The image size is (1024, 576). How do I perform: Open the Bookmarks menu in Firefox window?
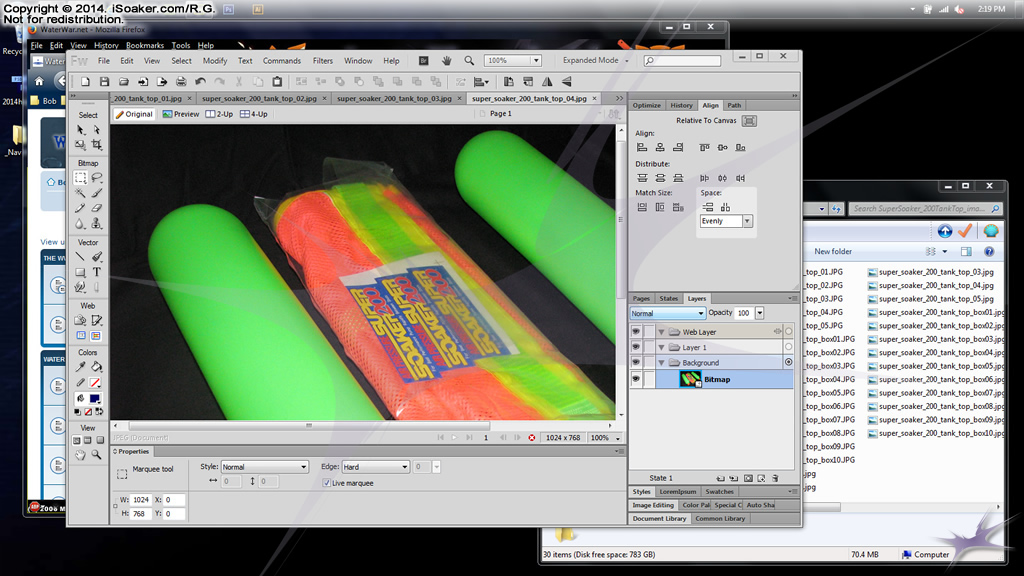coord(145,46)
